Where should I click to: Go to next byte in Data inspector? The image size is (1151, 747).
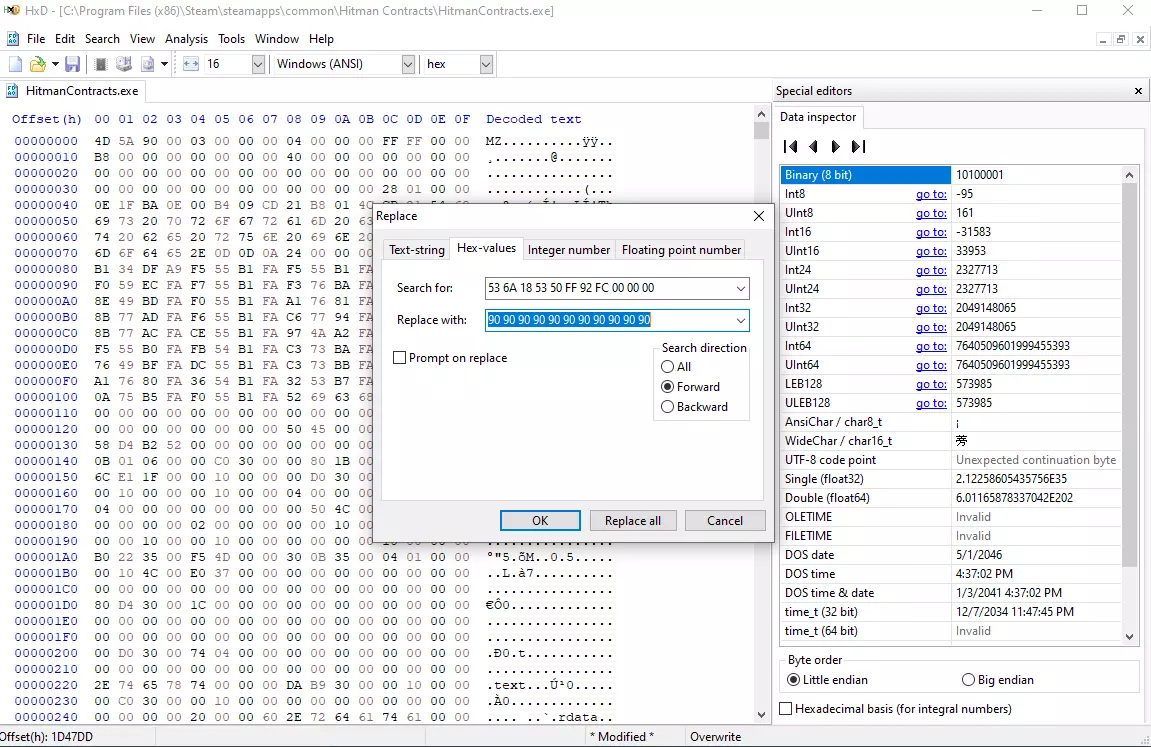pyautogui.click(x=835, y=147)
